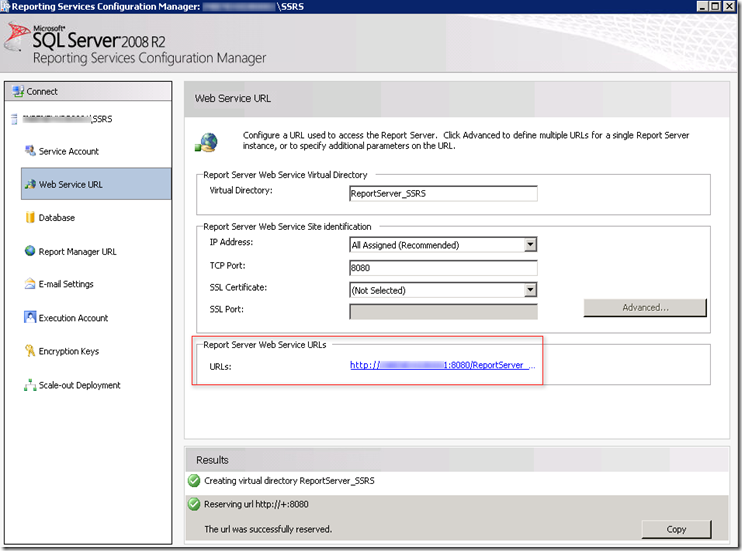Screen dimensions: 742x551
Task: Select the Reserving url result row
Action: 400,504
